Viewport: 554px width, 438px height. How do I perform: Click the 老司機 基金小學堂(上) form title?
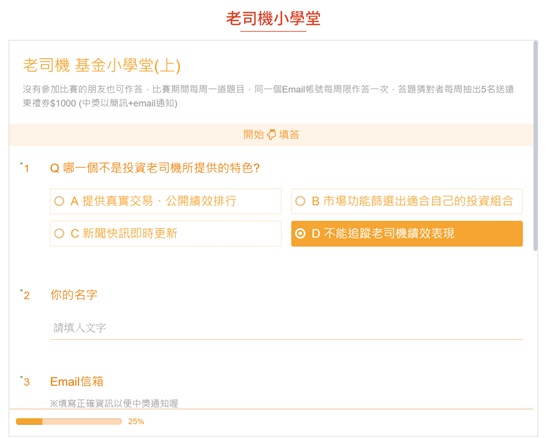click(x=102, y=65)
